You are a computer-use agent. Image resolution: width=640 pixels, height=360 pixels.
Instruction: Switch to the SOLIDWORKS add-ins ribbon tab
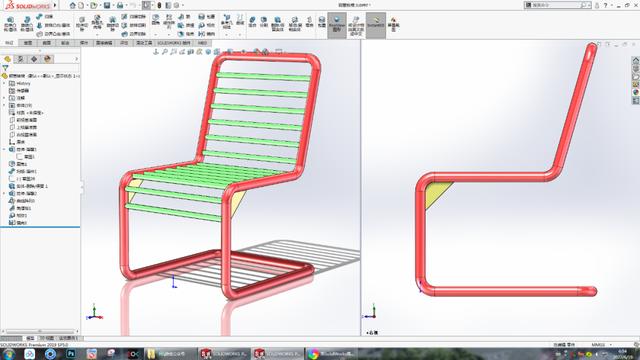[x=174, y=43]
